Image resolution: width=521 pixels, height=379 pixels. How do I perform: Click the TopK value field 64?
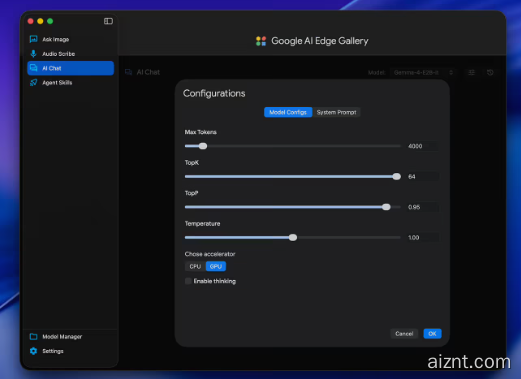422,177
